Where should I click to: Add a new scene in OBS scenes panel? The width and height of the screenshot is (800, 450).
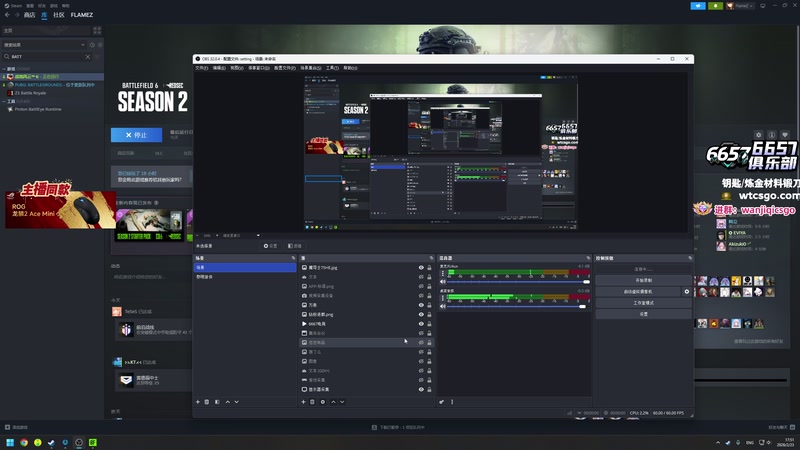pos(198,402)
